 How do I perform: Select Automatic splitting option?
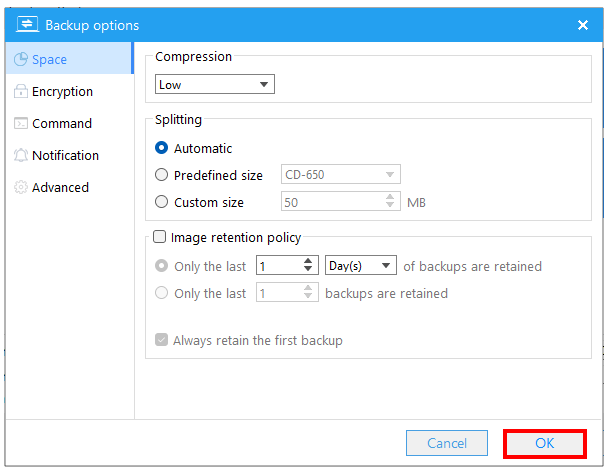click(x=161, y=148)
